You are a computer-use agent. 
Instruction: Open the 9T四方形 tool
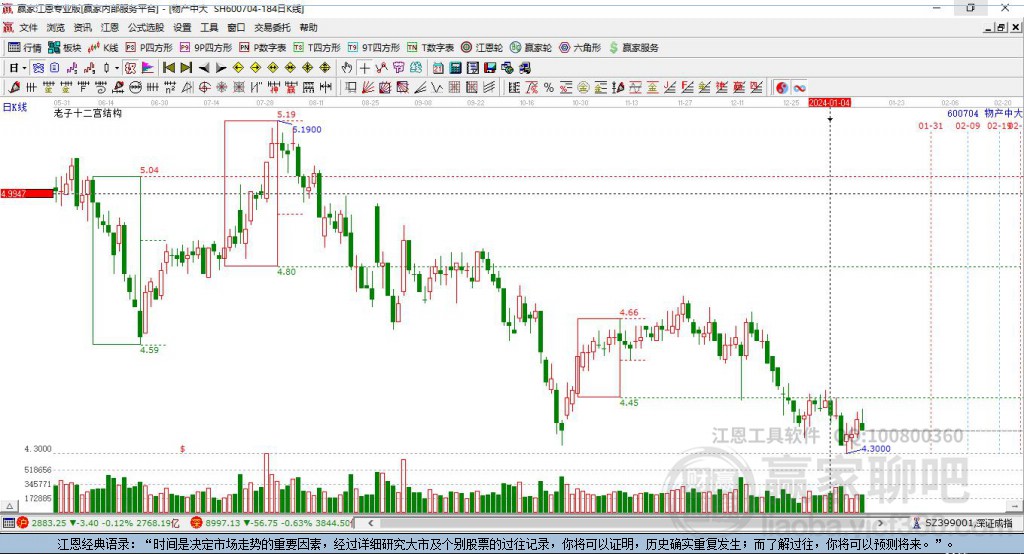tap(374, 48)
